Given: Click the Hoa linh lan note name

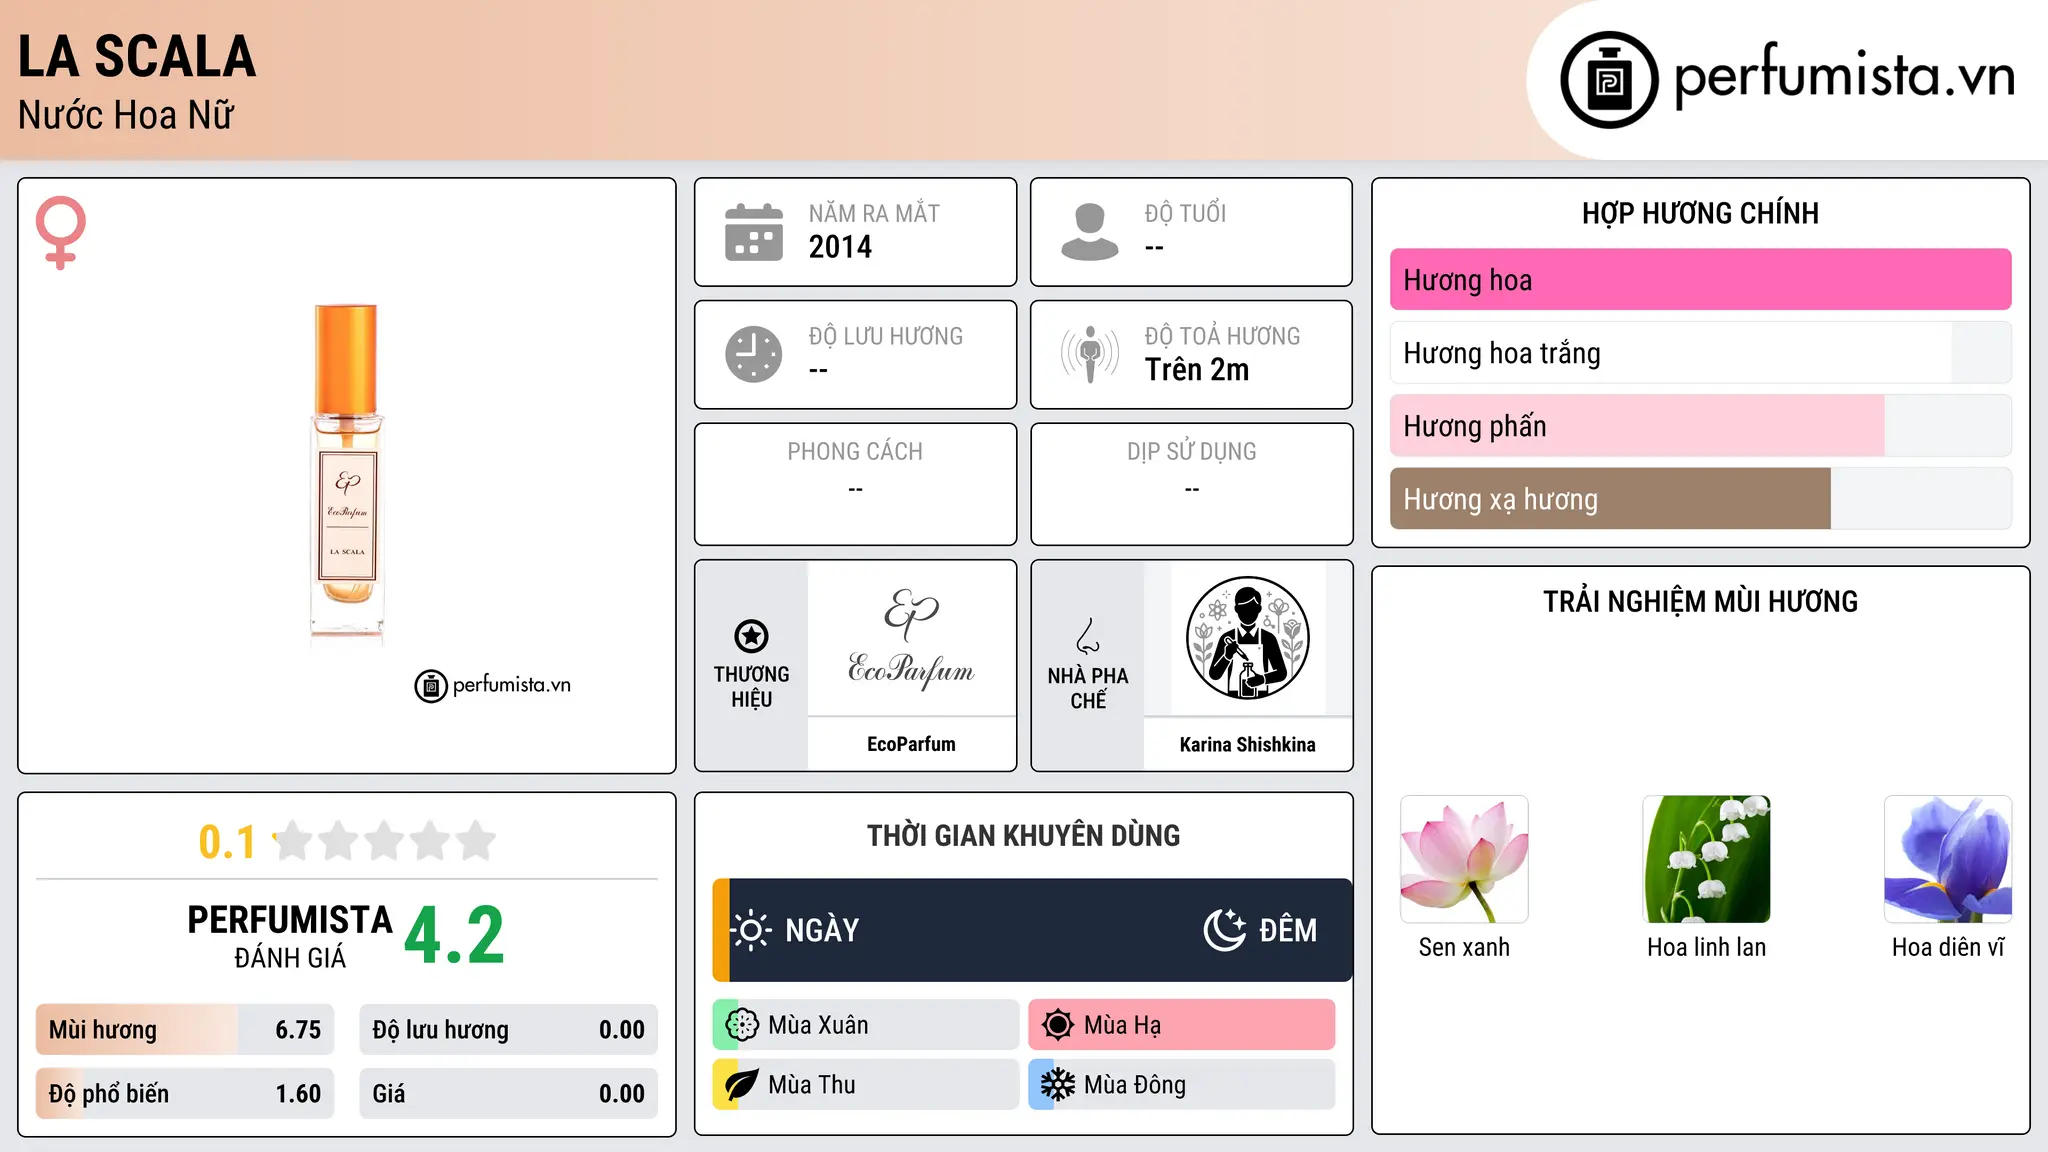Looking at the screenshot, I should coord(1707,947).
